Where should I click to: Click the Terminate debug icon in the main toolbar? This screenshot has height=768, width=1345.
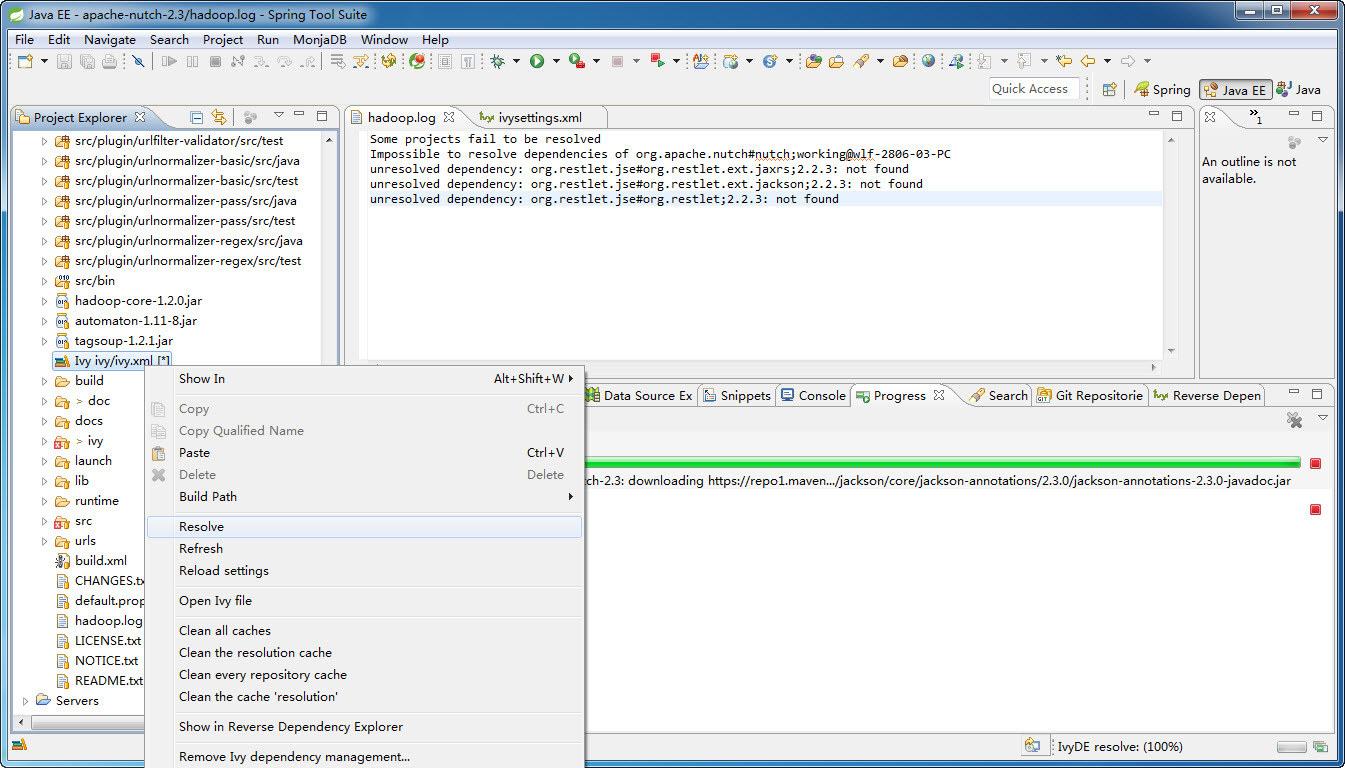(x=215, y=61)
